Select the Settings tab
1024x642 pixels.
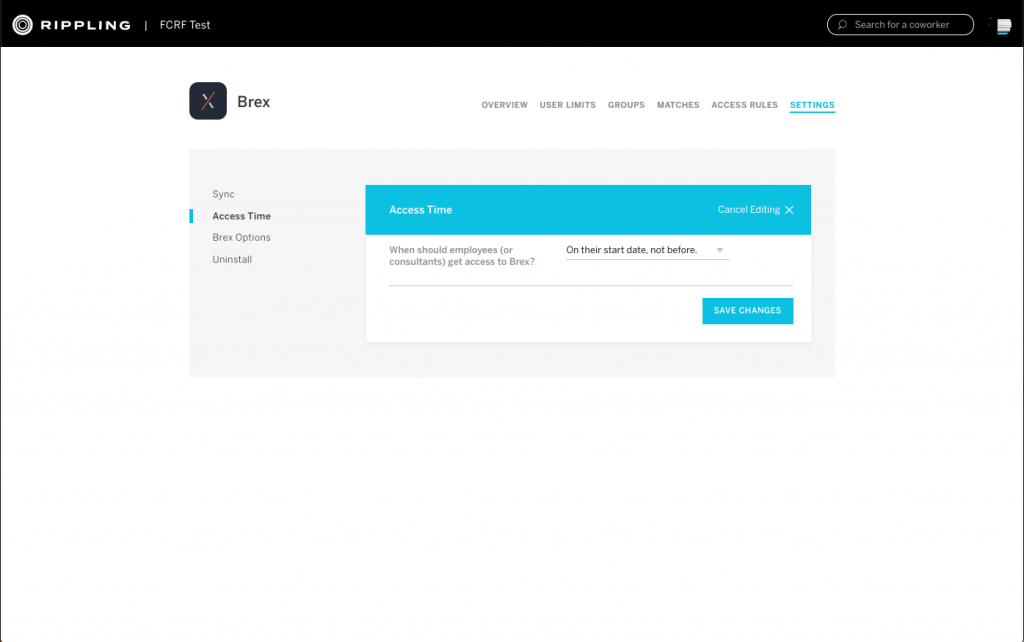click(812, 105)
